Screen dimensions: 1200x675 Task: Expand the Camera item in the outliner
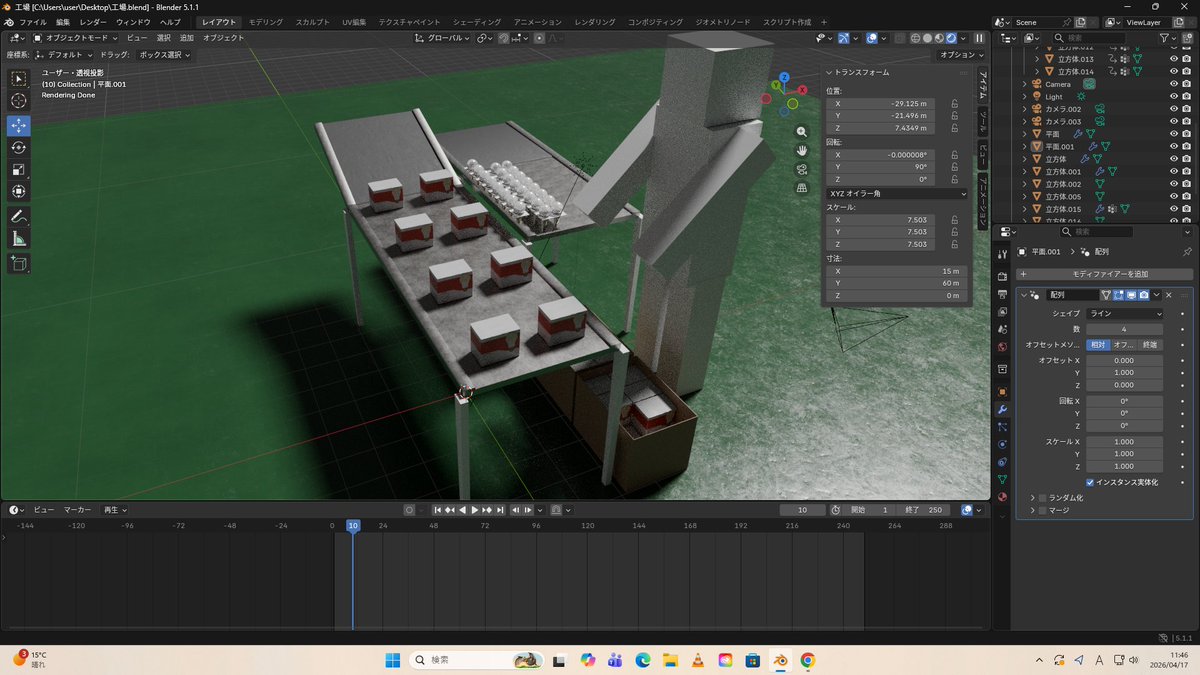(x=1025, y=84)
